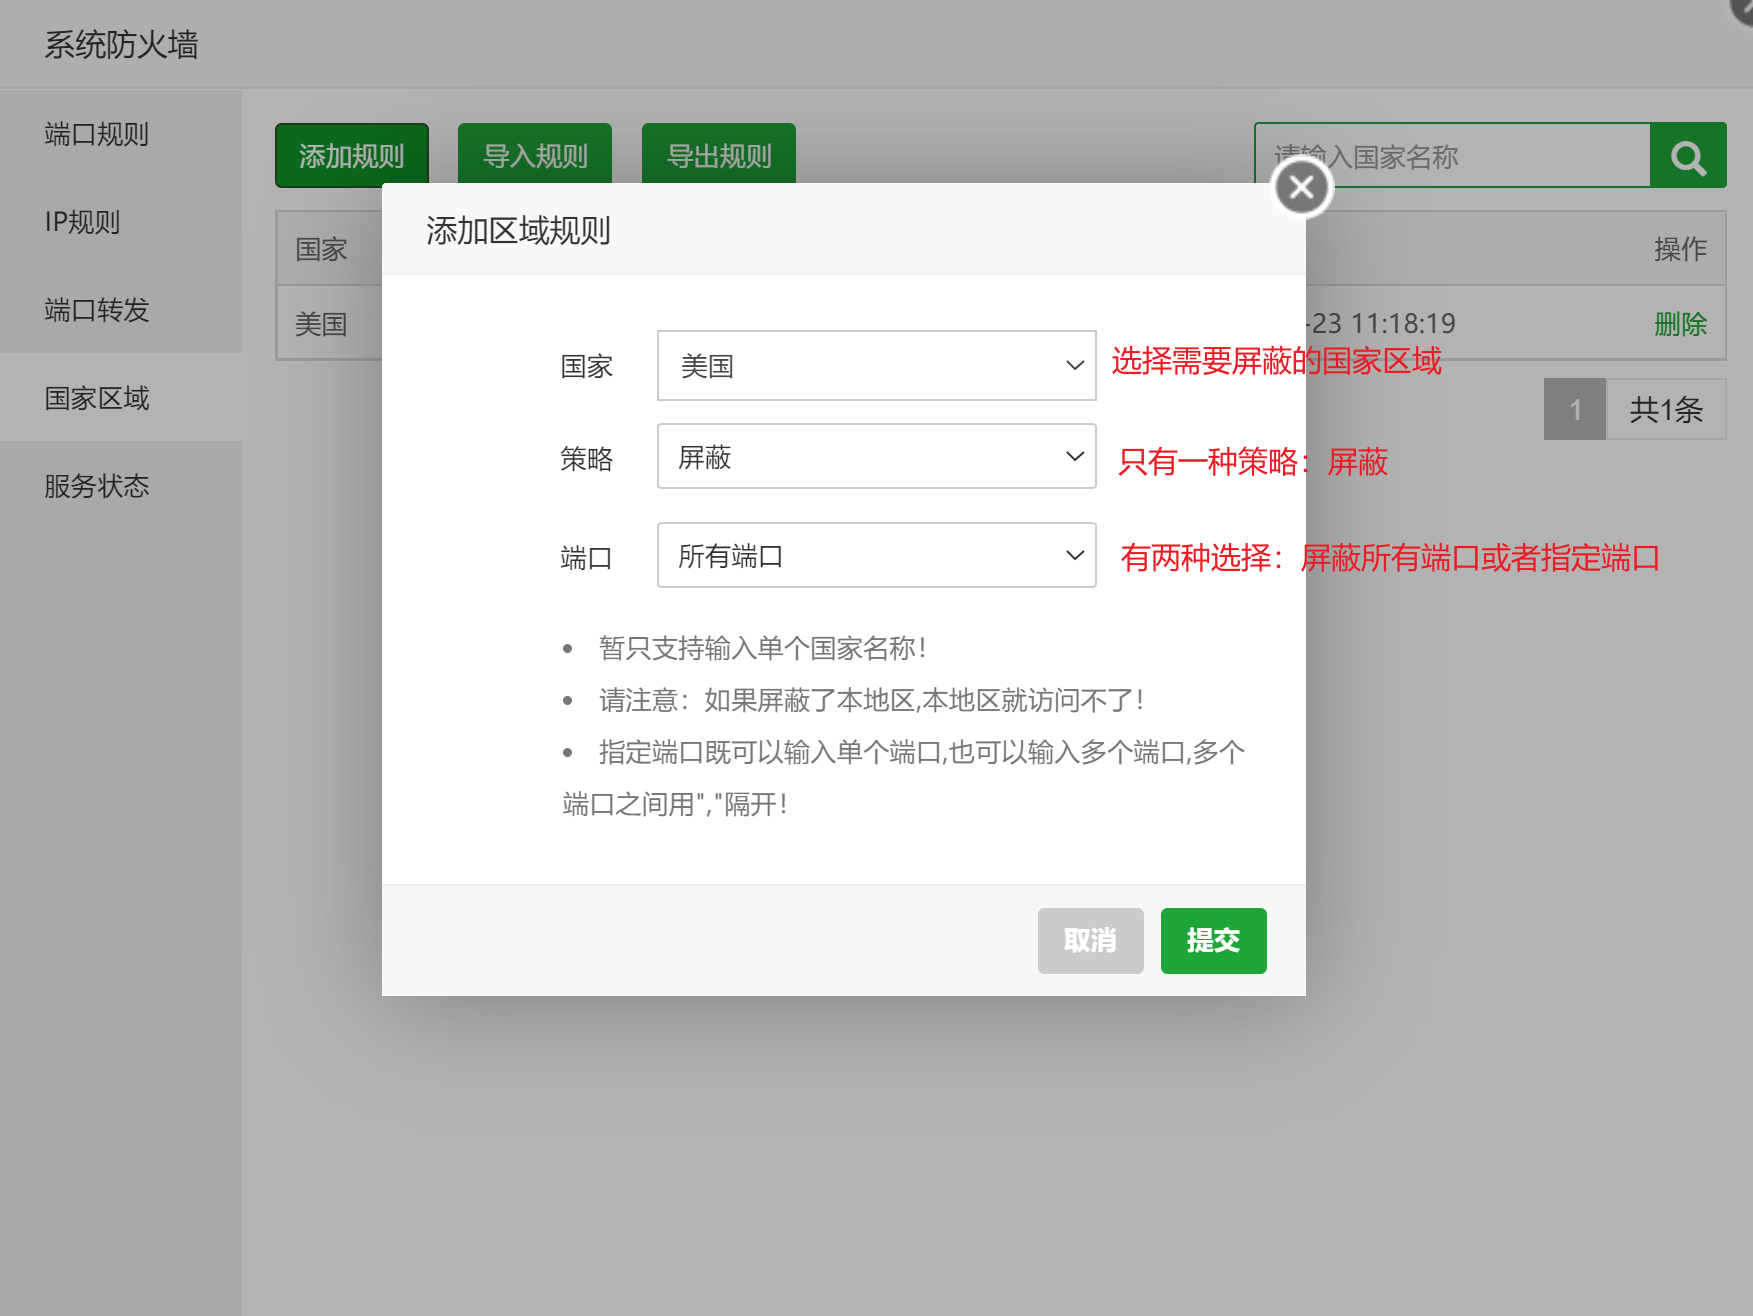Click the magnifier search icon button
This screenshot has height=1316, width=1753.
[1687, 156]
